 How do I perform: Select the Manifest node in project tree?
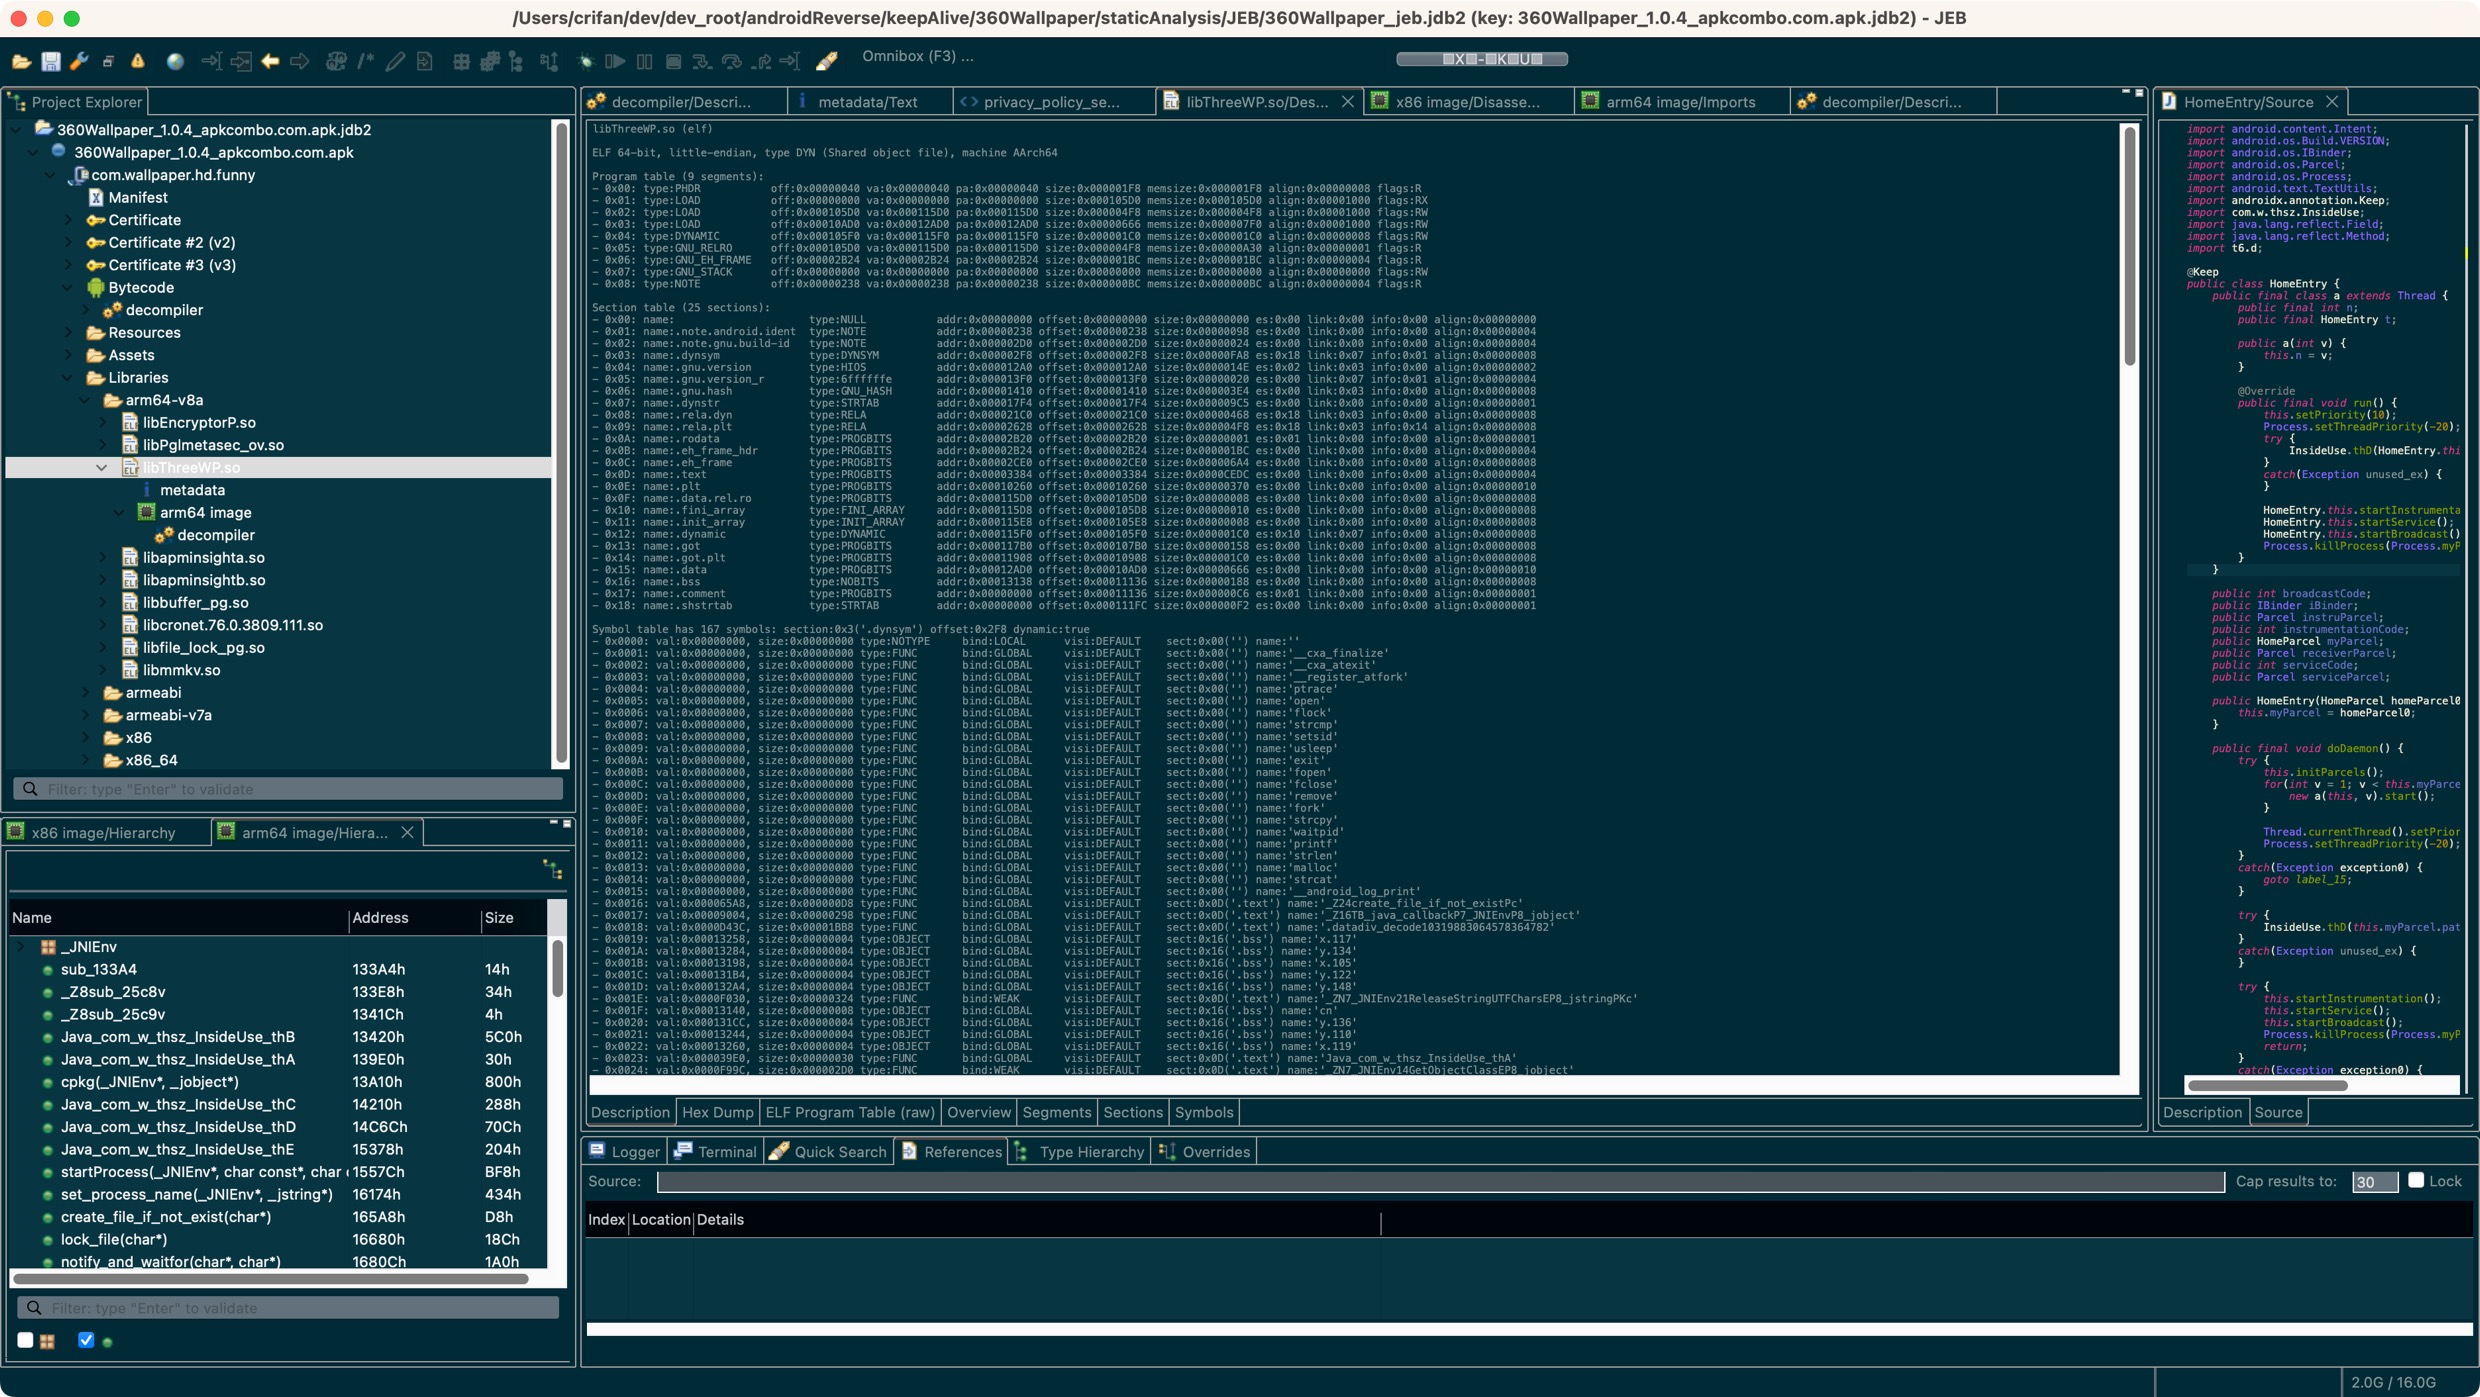tap(138, 197)
